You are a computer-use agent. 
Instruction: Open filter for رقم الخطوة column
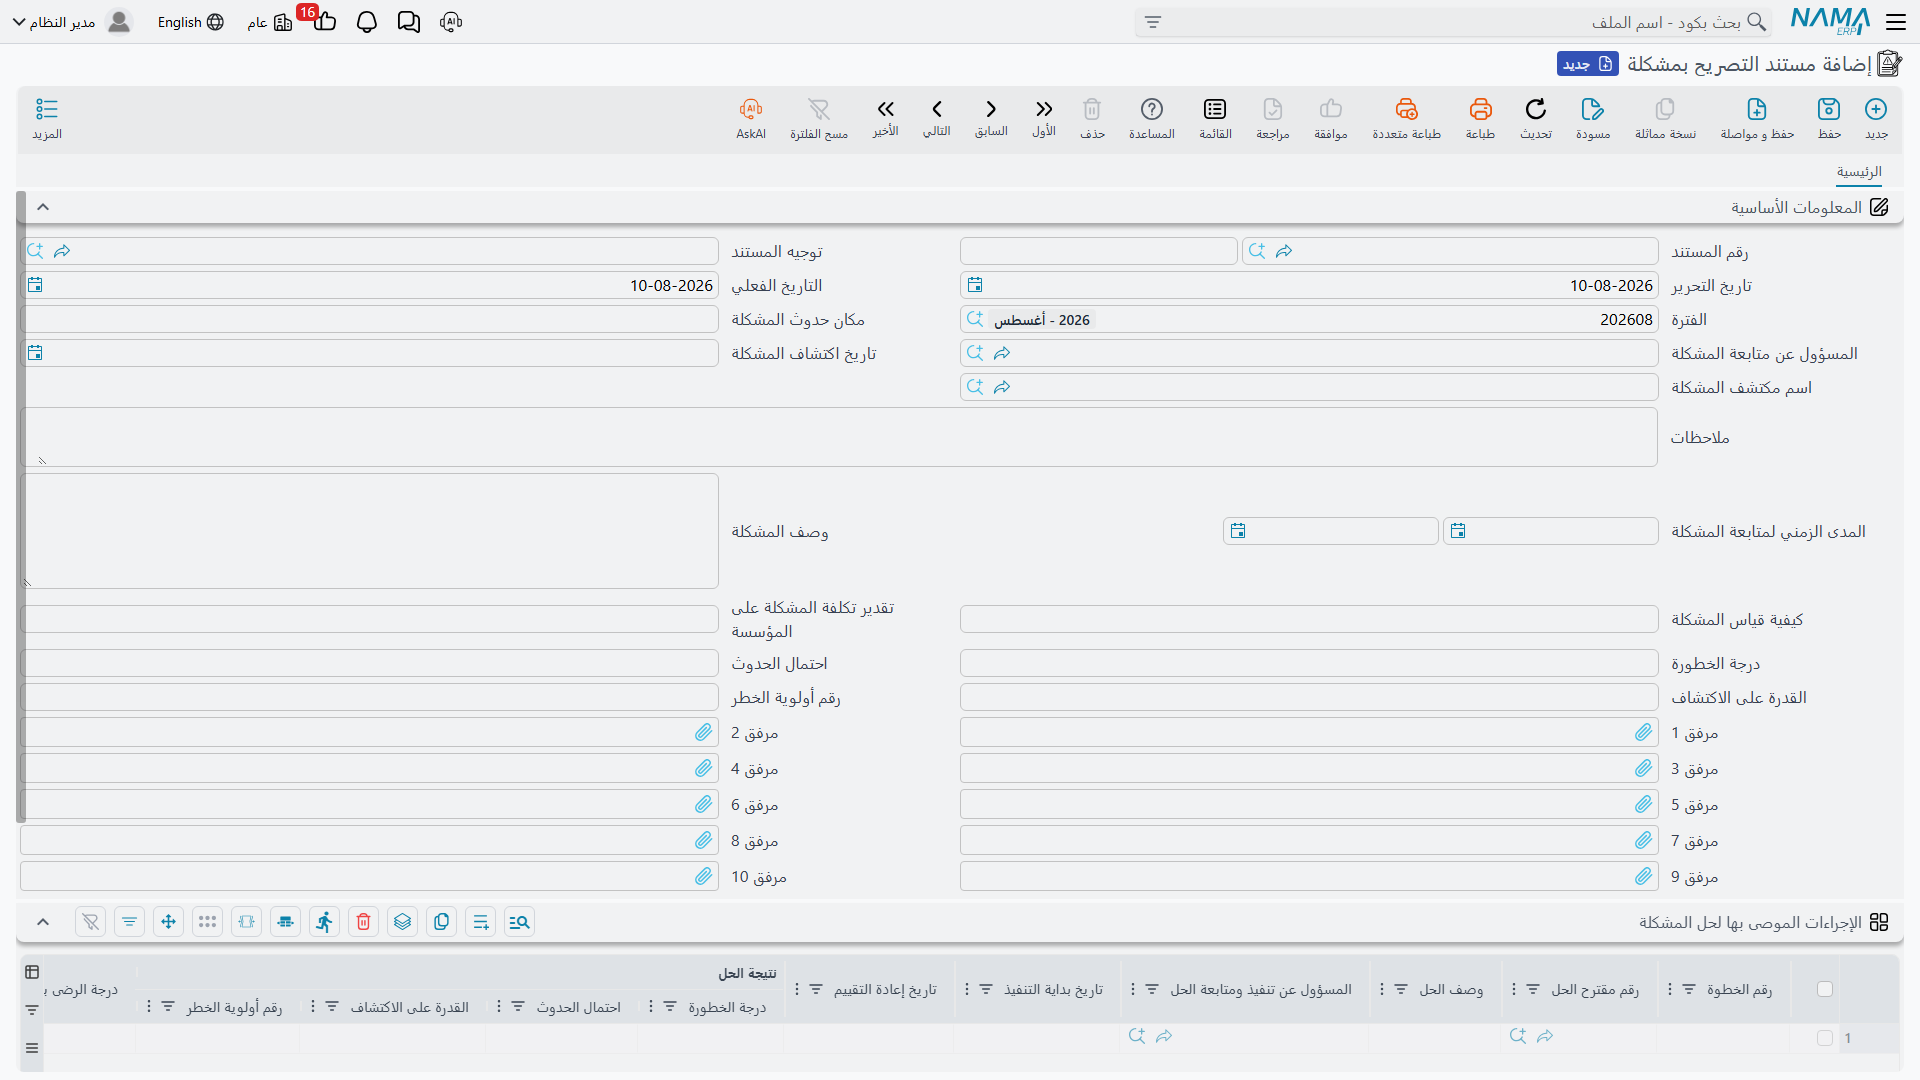tap(1689, 989)
